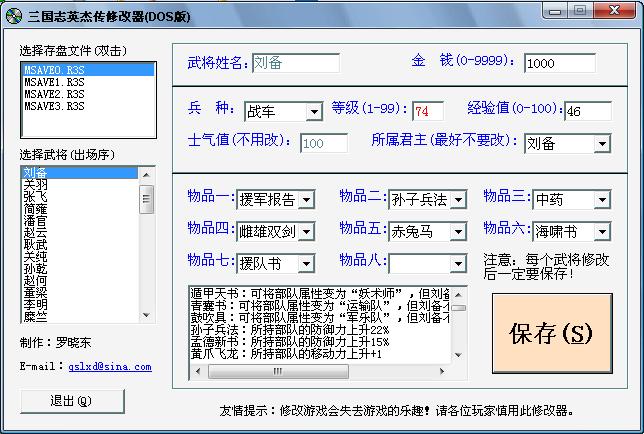Click right arrow of description horizontal scrollbar

[x=442, y=372]
